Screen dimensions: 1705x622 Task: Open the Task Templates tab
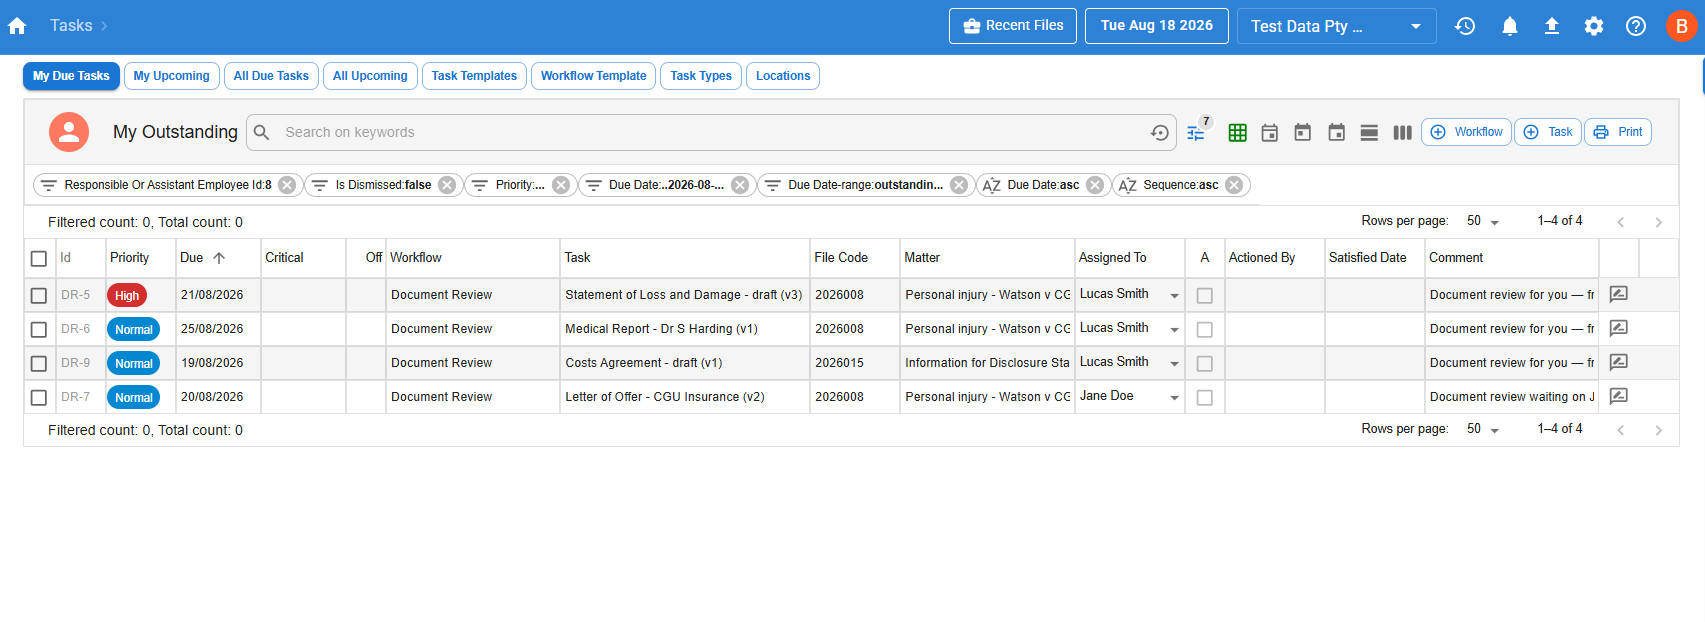474,76
